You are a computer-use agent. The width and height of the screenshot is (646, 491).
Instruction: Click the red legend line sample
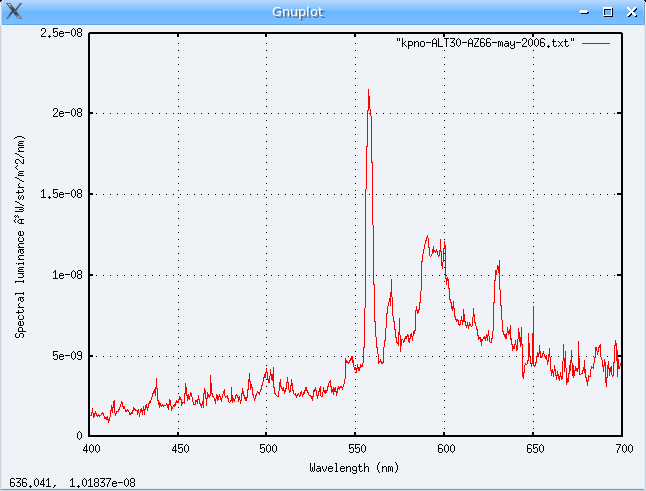pyautogui.click(x=596, y=45)
